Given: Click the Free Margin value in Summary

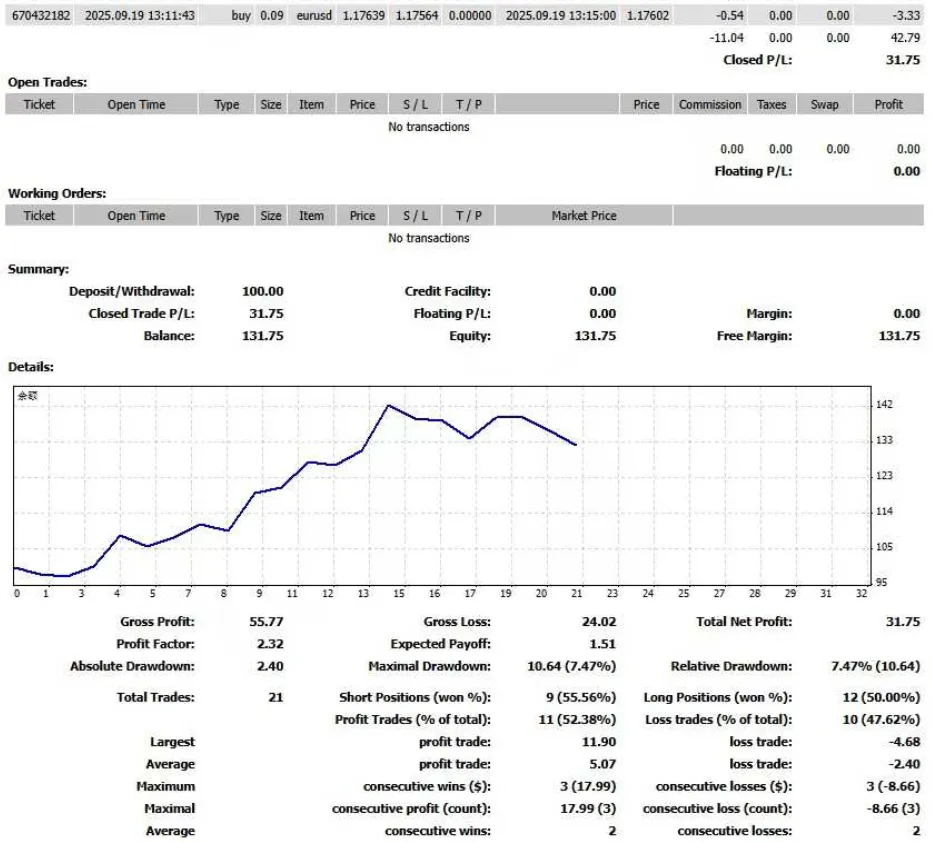Looking at the screenshot, I should 898,336.
